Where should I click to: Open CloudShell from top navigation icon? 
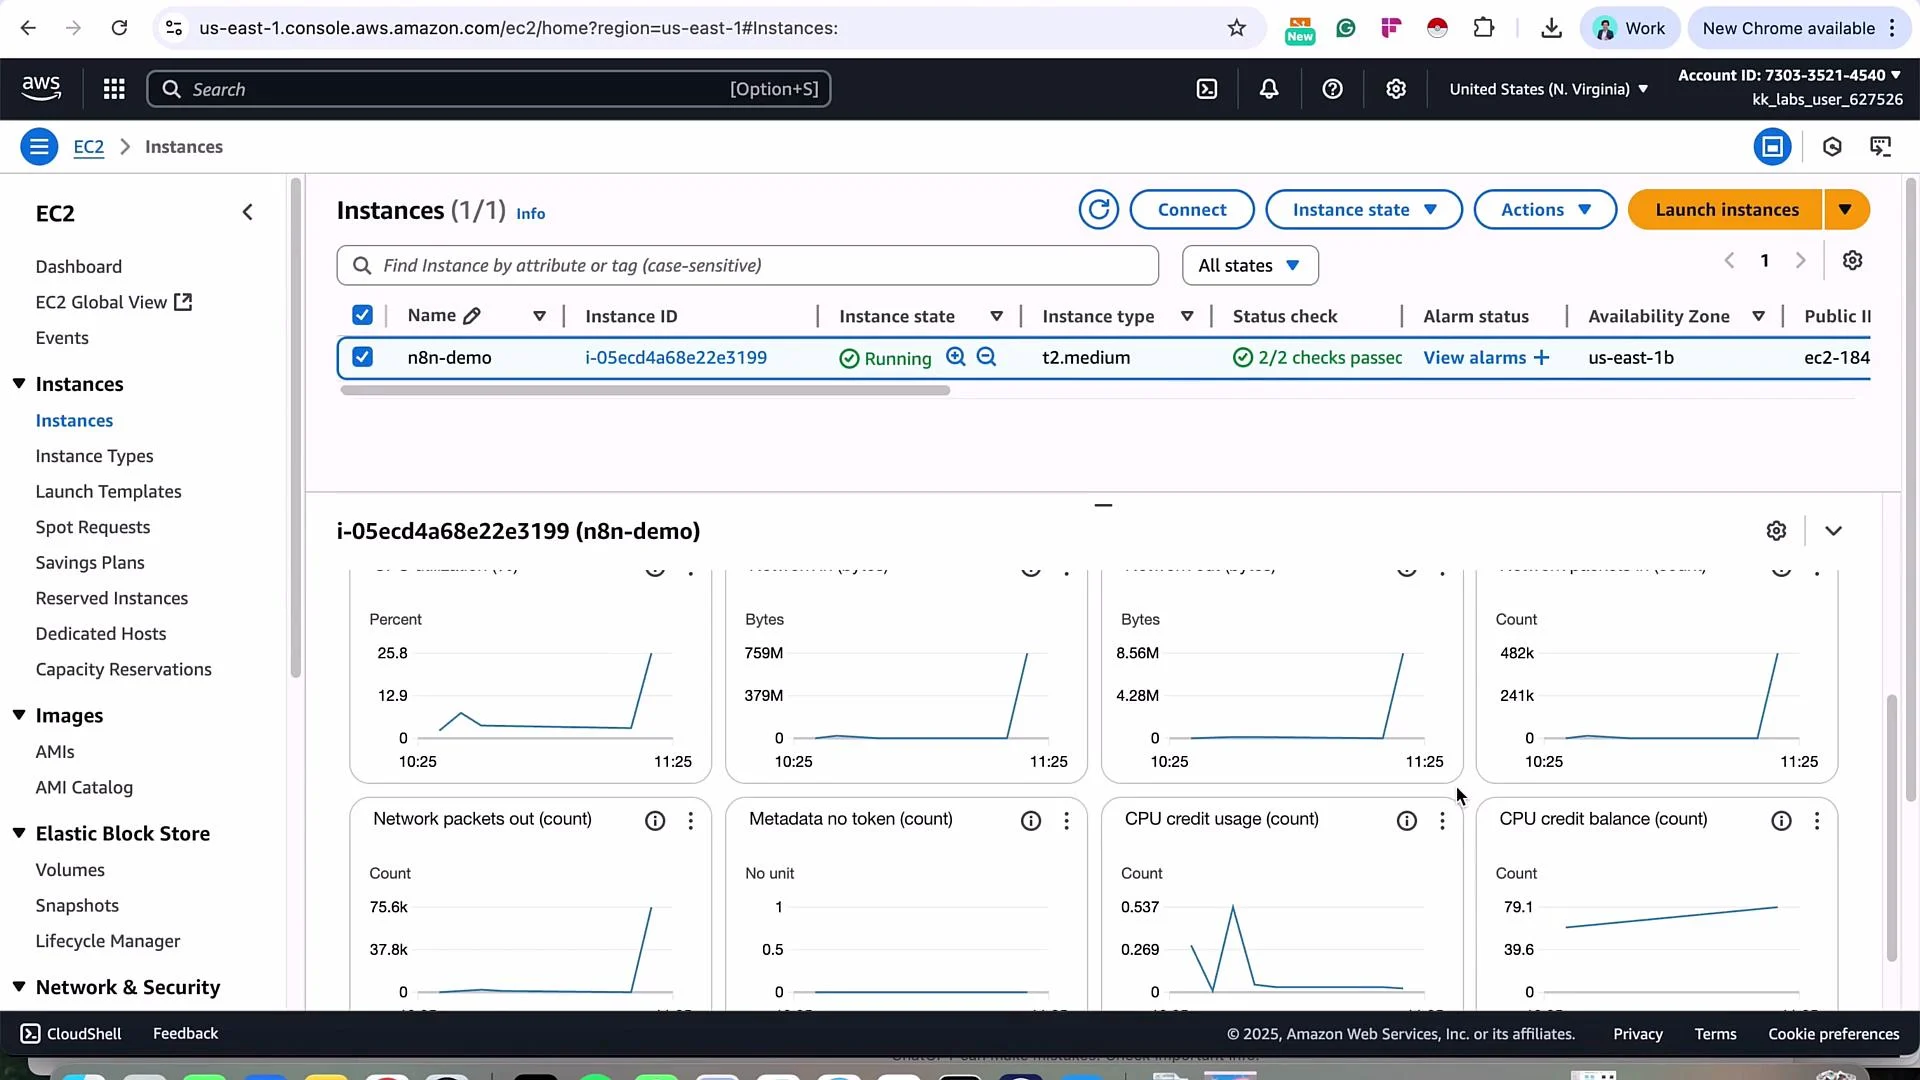(1207, 89)
